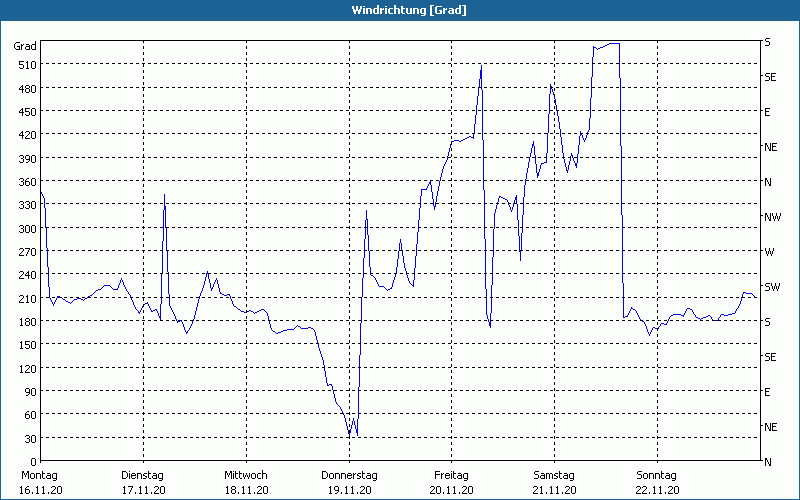Click the 'NW' compass label on right axis
Image resolution: width=800 pixels, height=500 pixels.
click(772, 217)
